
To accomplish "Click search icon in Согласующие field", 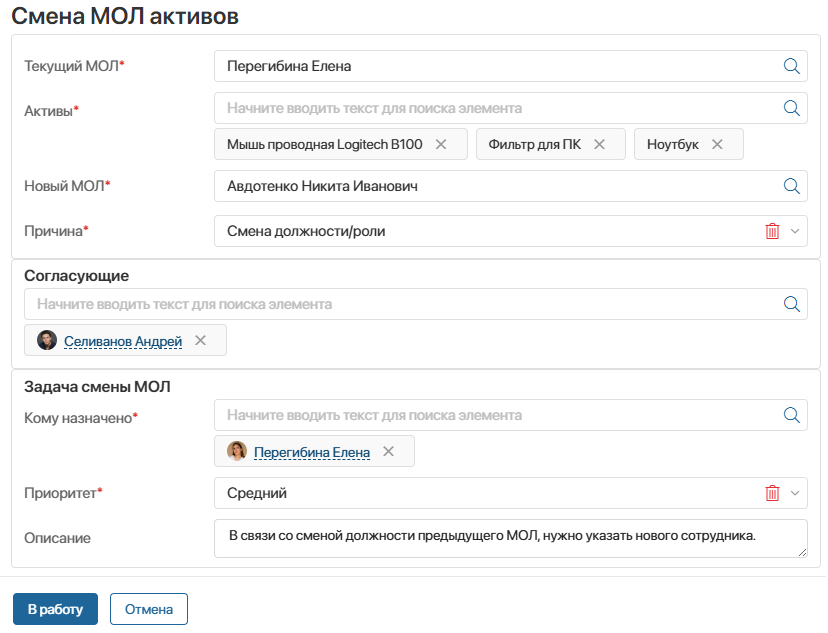I will pos(791,304).
